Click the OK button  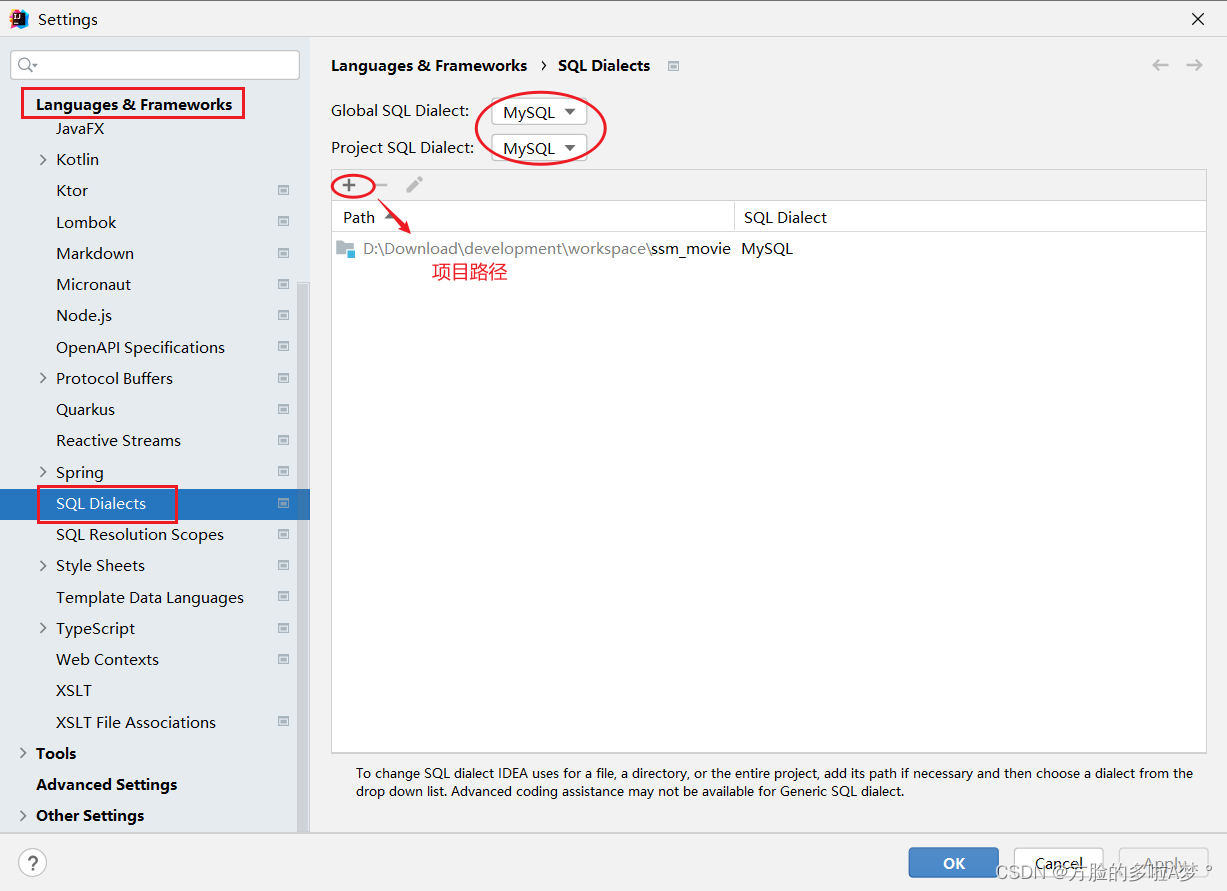tap(954, 863)
